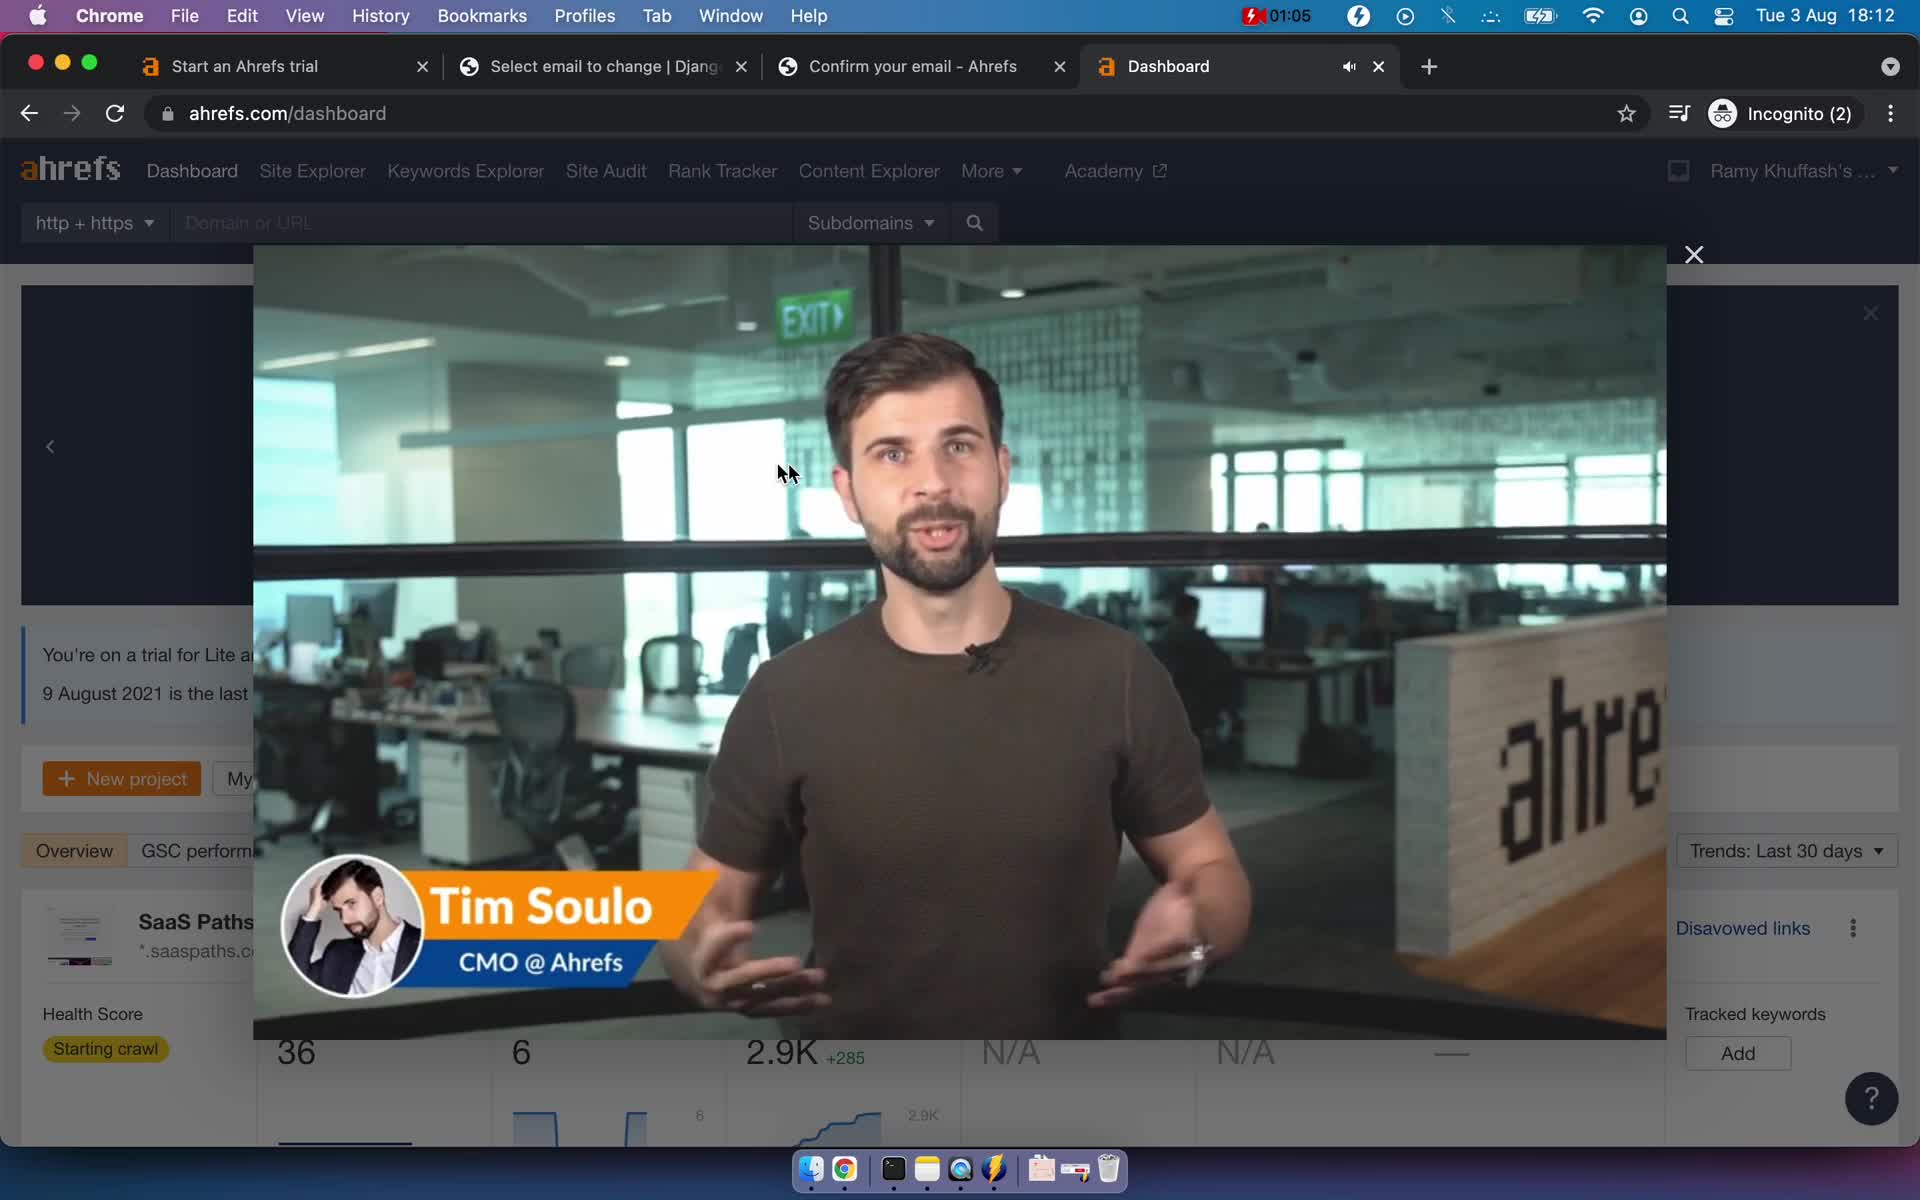1920x1200 pixels.
Task: Click the Rank Tracker icon
Action: click(722, 169)
